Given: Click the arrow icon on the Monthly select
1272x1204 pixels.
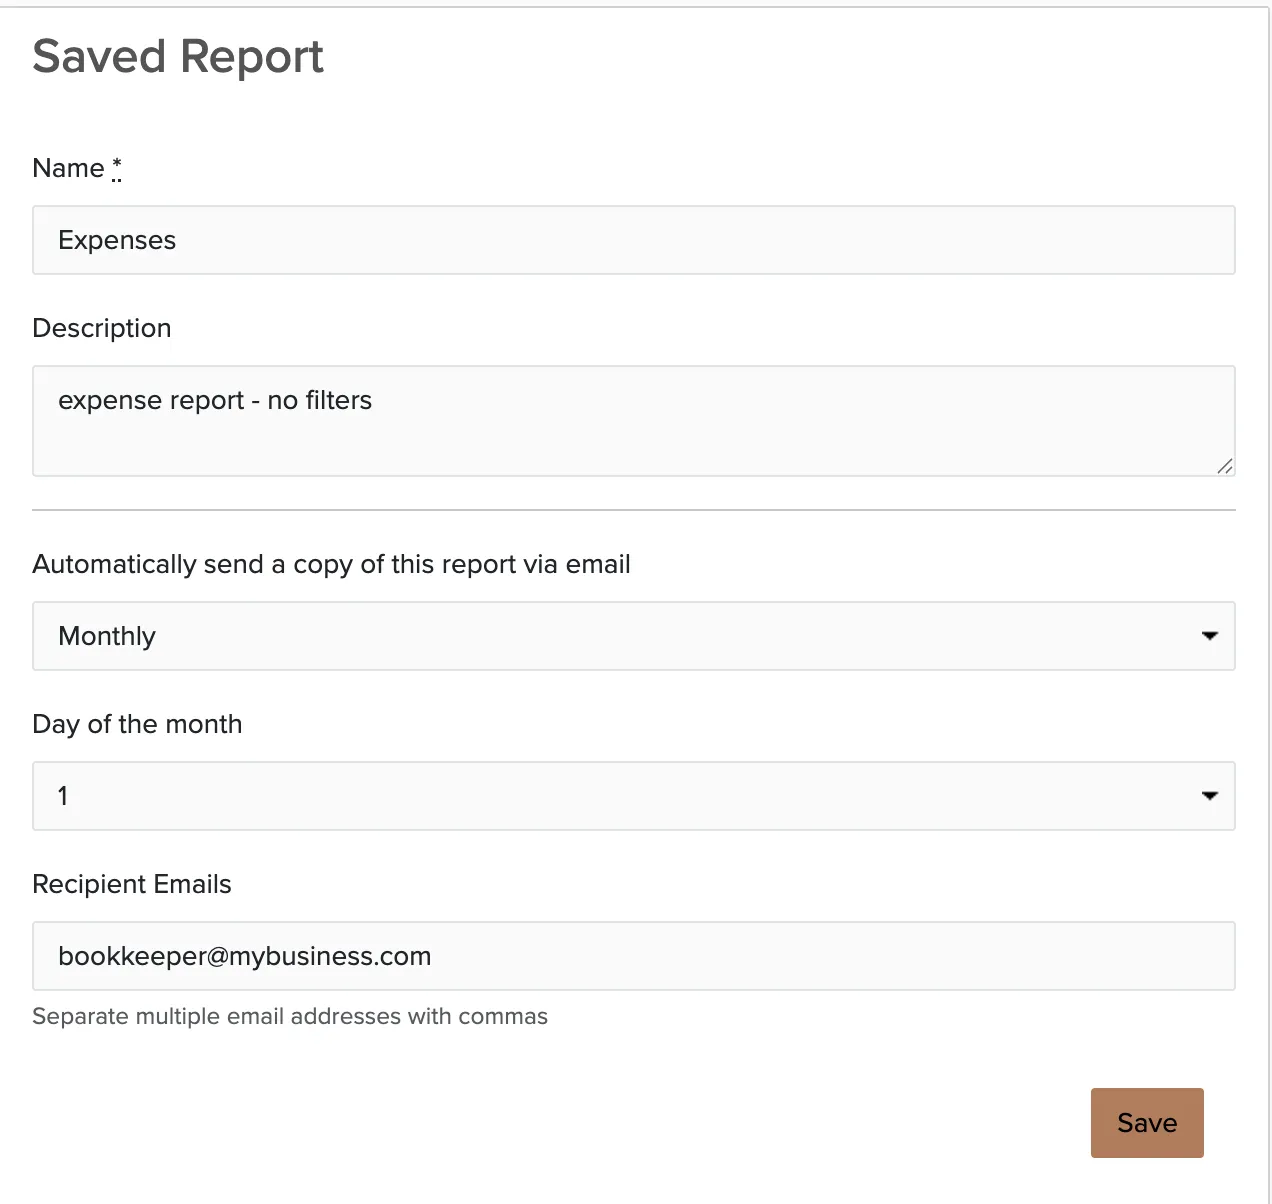Looking at the screenshot, I should (x=1210, y=636).
